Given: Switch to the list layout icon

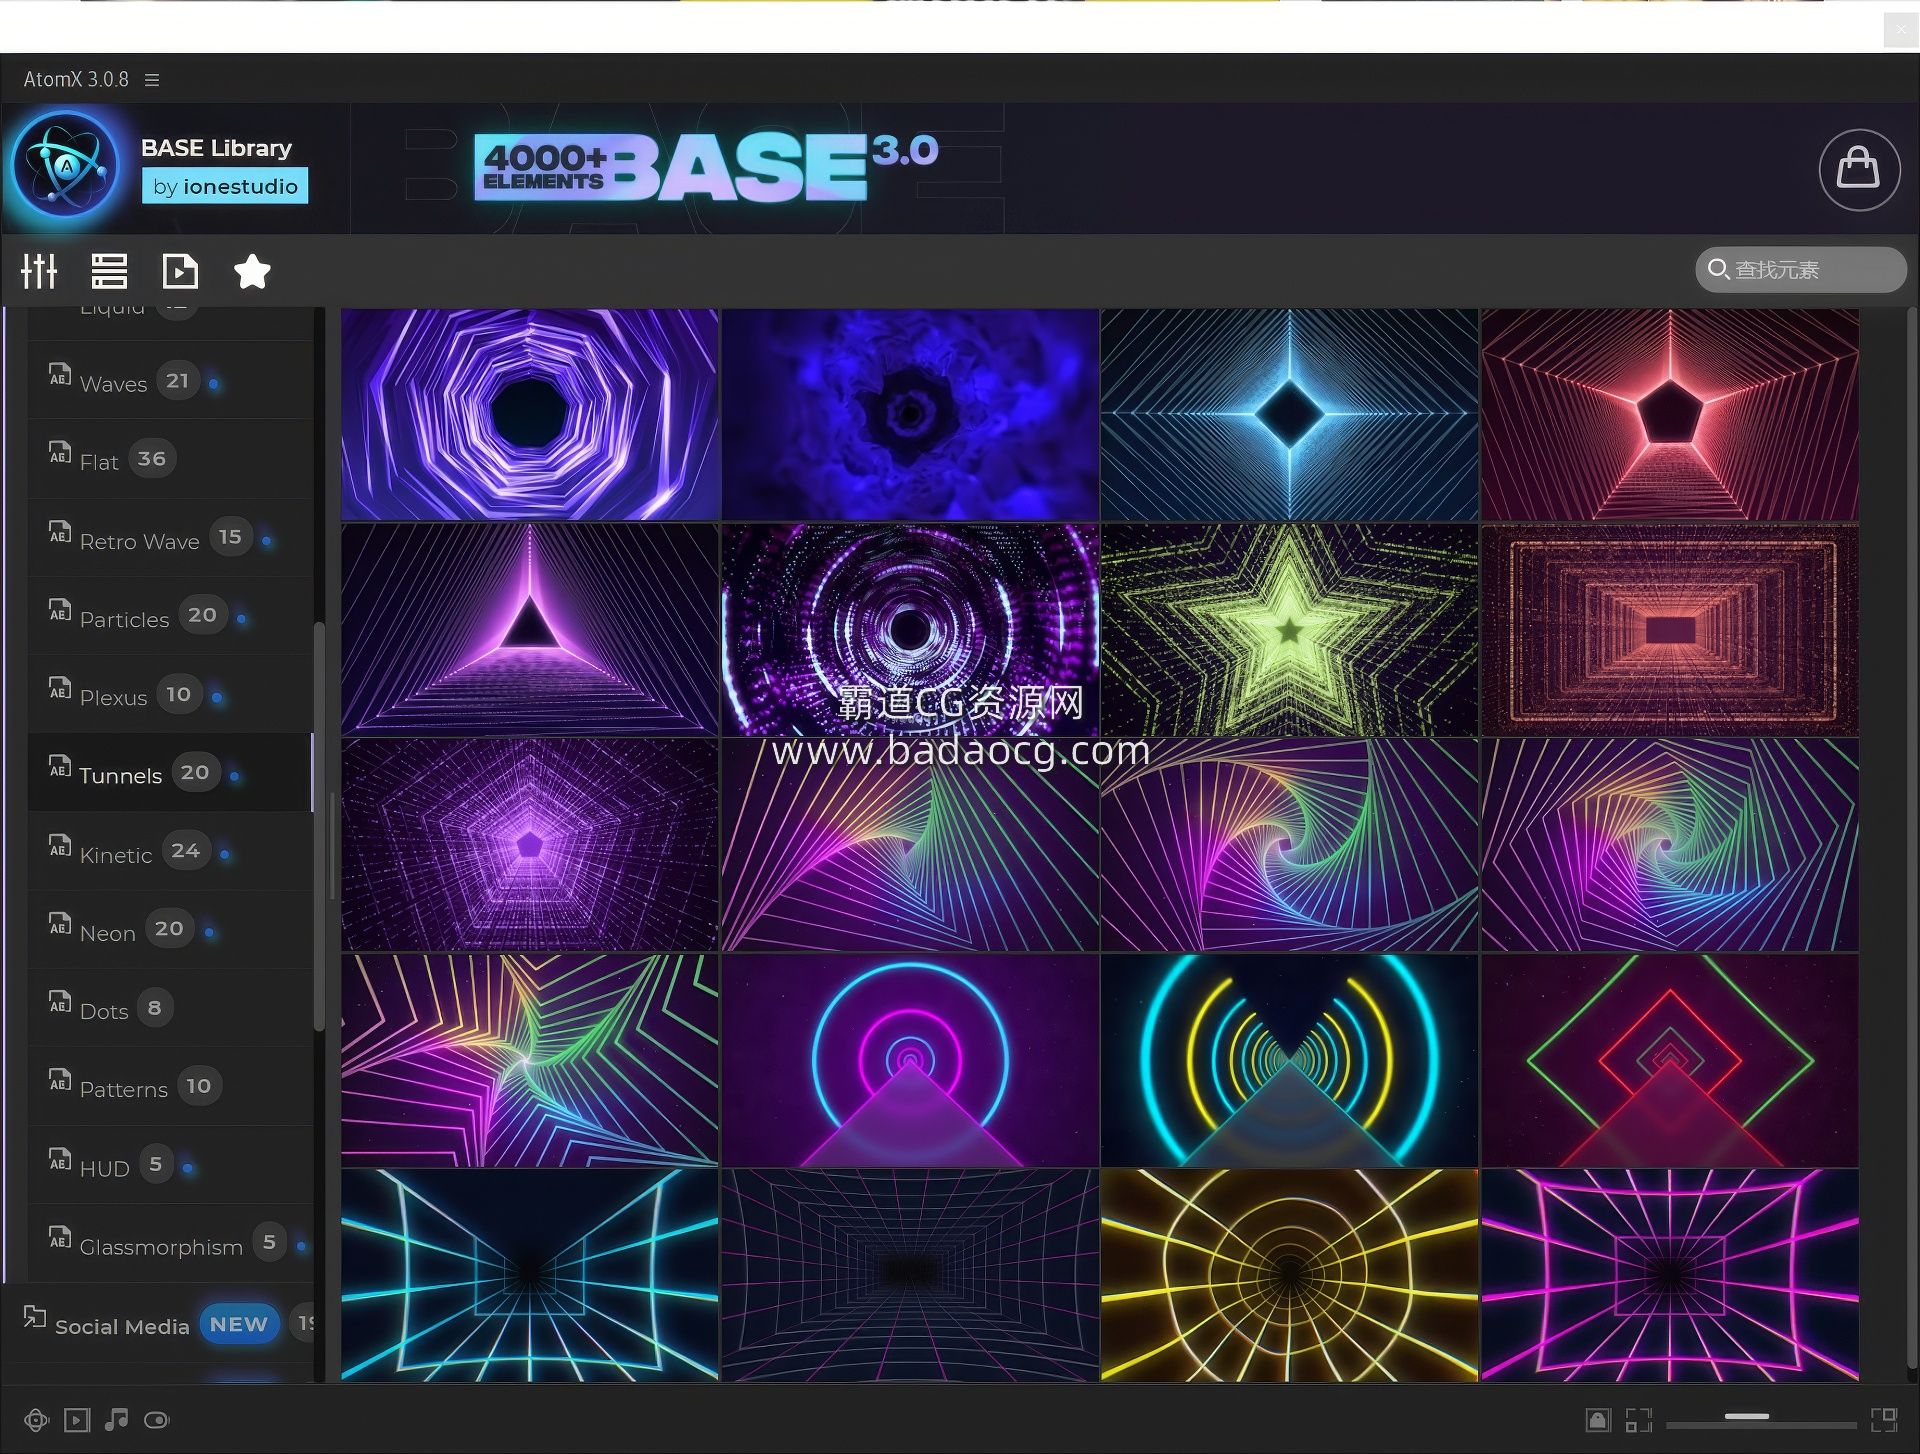Looking at the screenshot, I should coord(109,271).
